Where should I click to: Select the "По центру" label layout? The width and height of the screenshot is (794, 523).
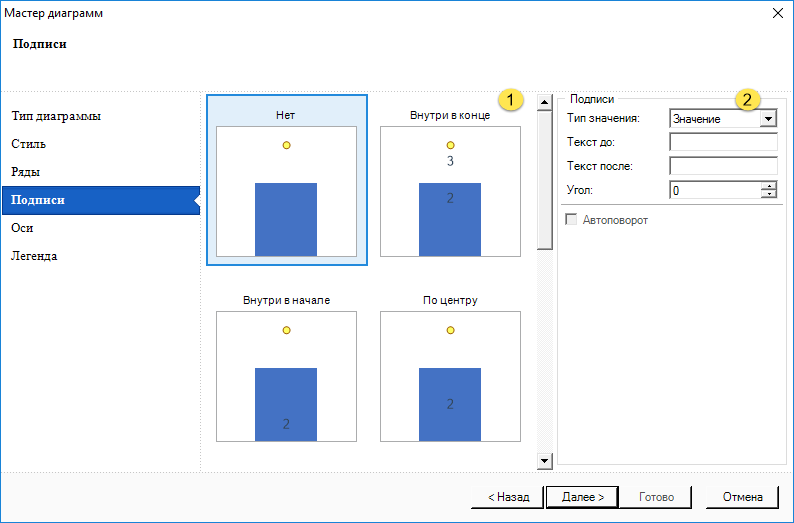point(450,369)
